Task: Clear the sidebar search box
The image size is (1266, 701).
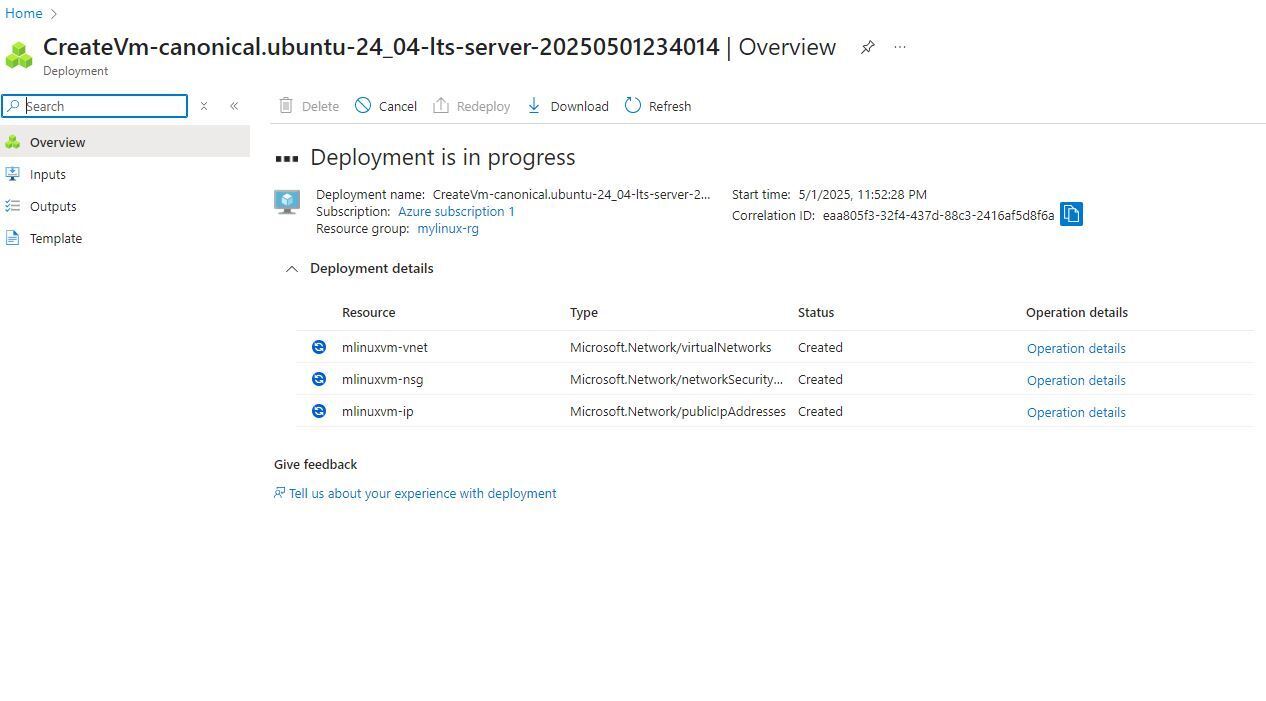Action: [204, 106]
